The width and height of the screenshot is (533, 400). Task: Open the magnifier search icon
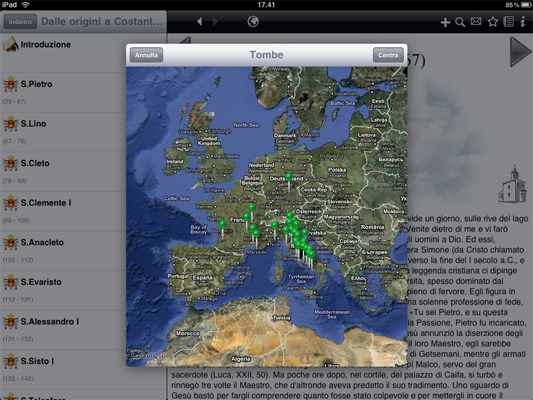coord(460,22)
